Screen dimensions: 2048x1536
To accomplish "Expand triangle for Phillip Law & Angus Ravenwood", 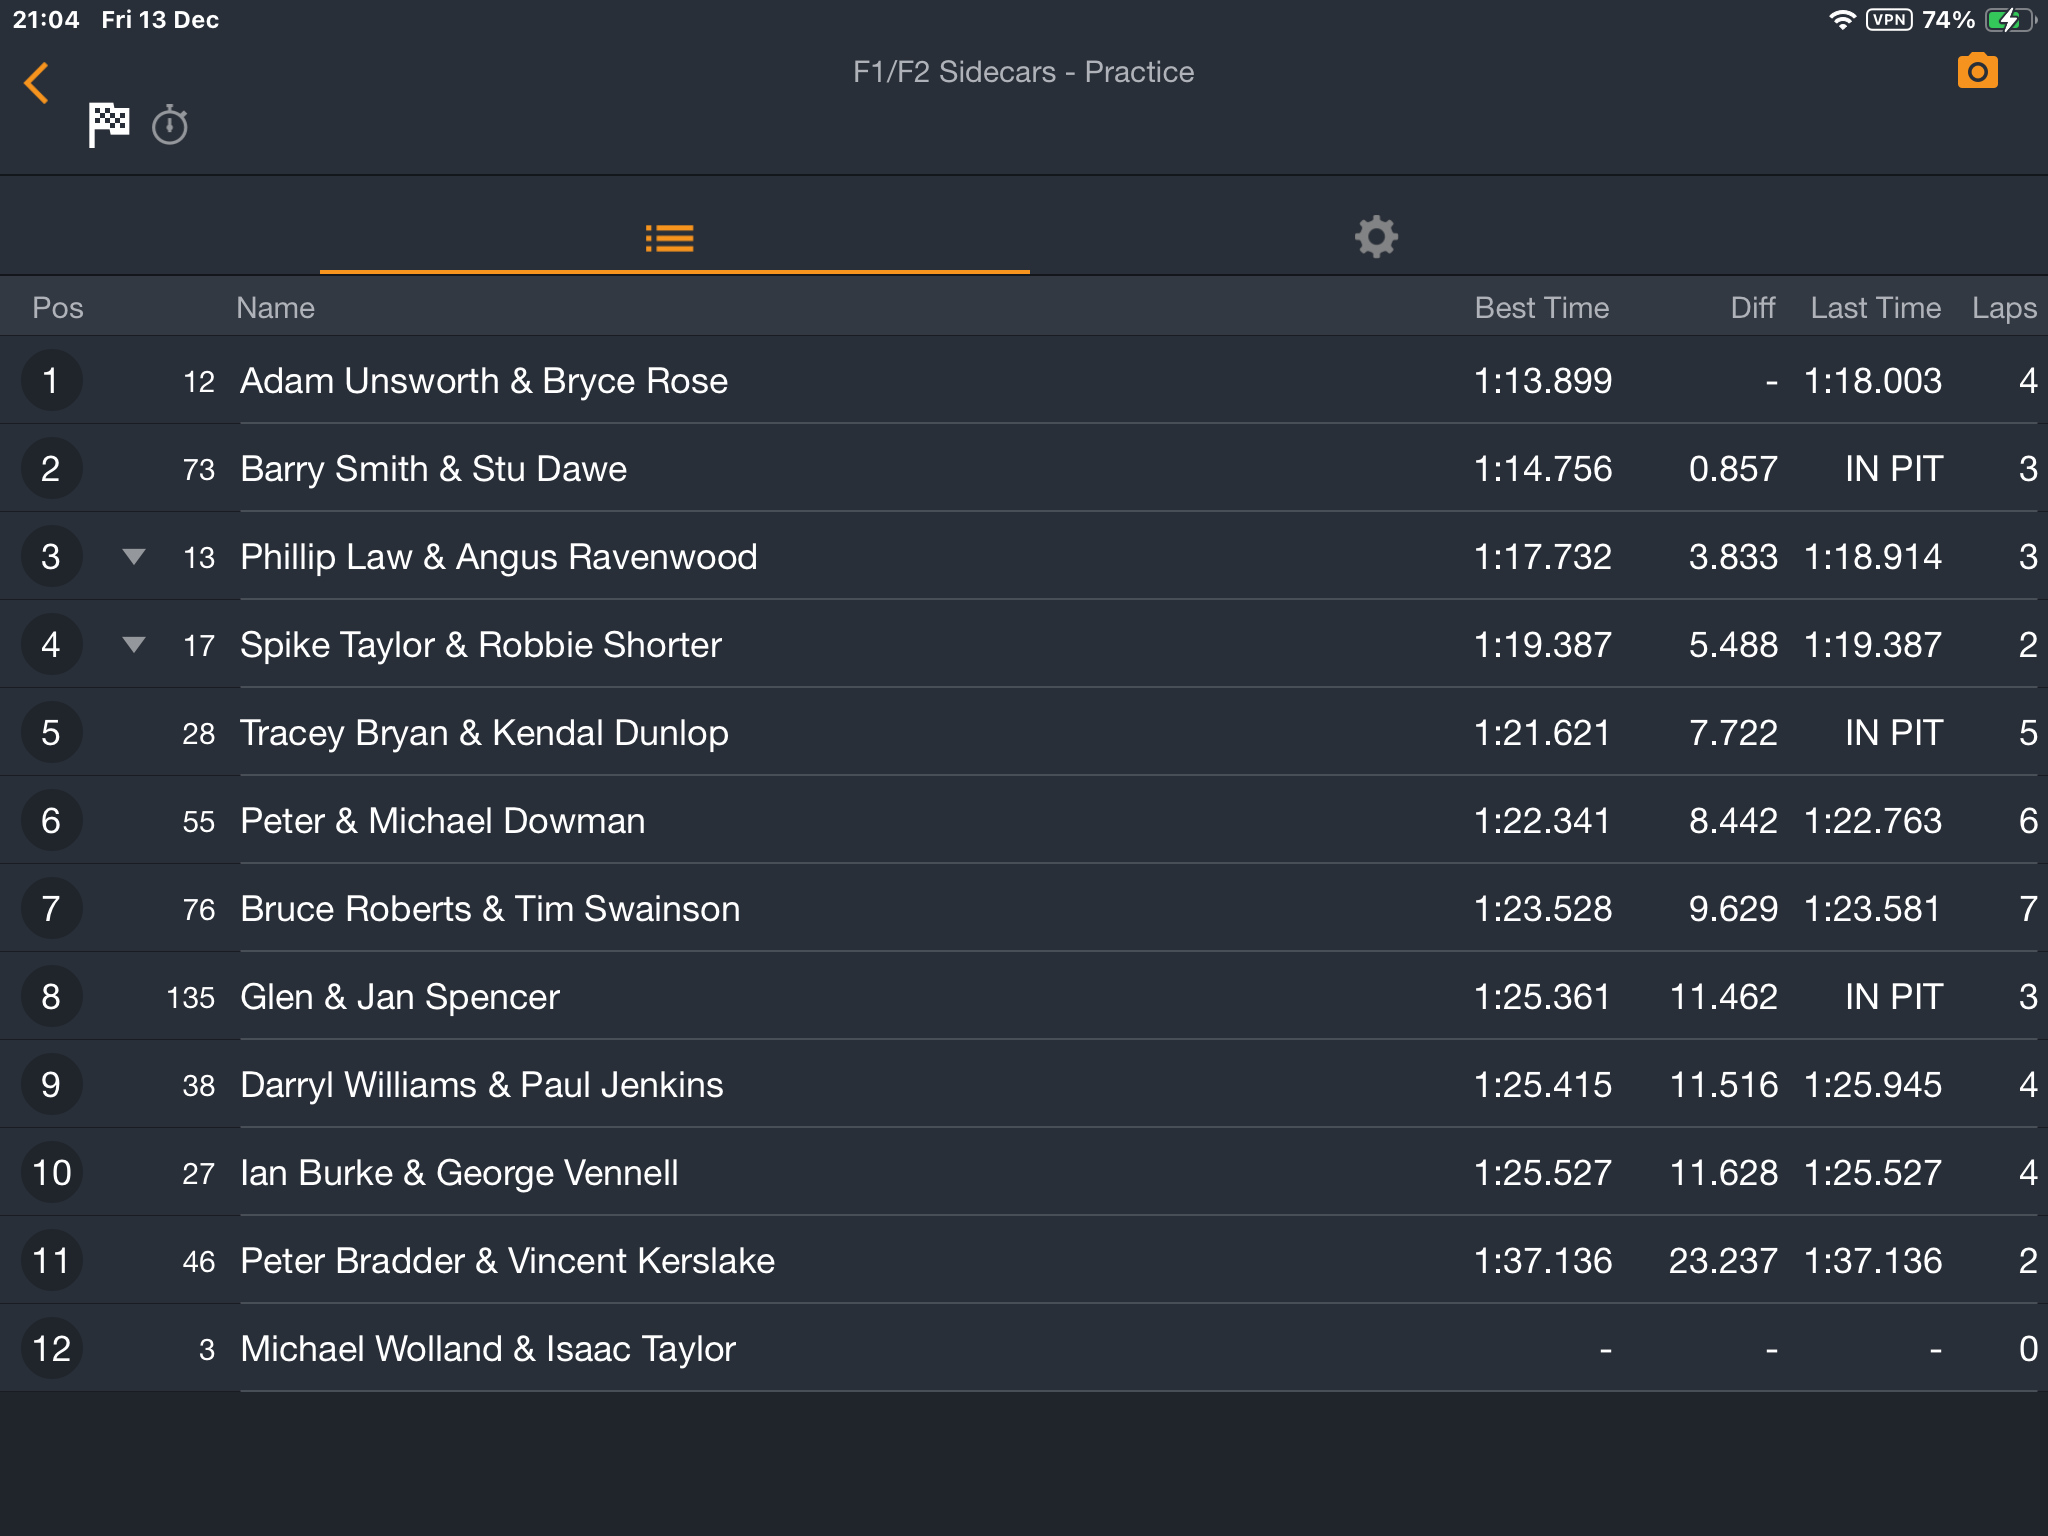I will (x=133, y=557).
